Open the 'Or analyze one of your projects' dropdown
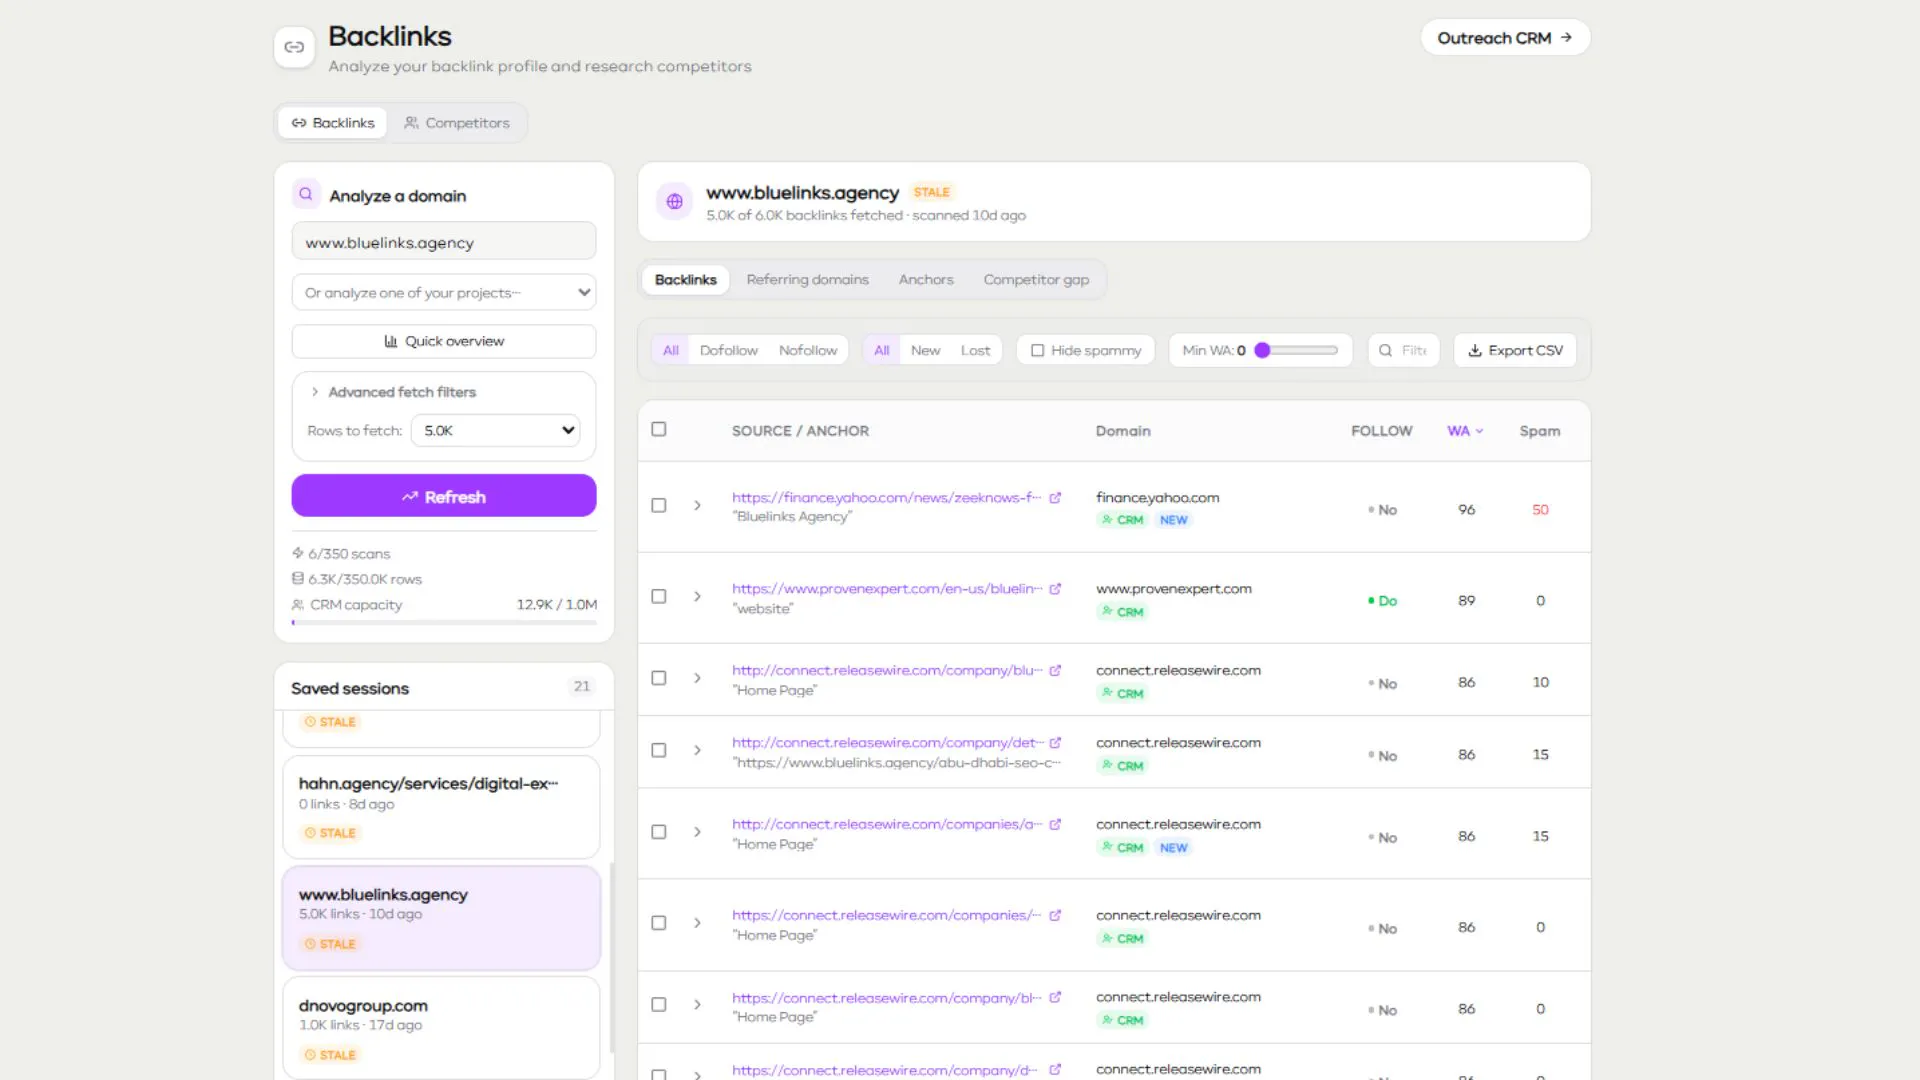This screenshot has height=1080, width=1920. (444, 293)
